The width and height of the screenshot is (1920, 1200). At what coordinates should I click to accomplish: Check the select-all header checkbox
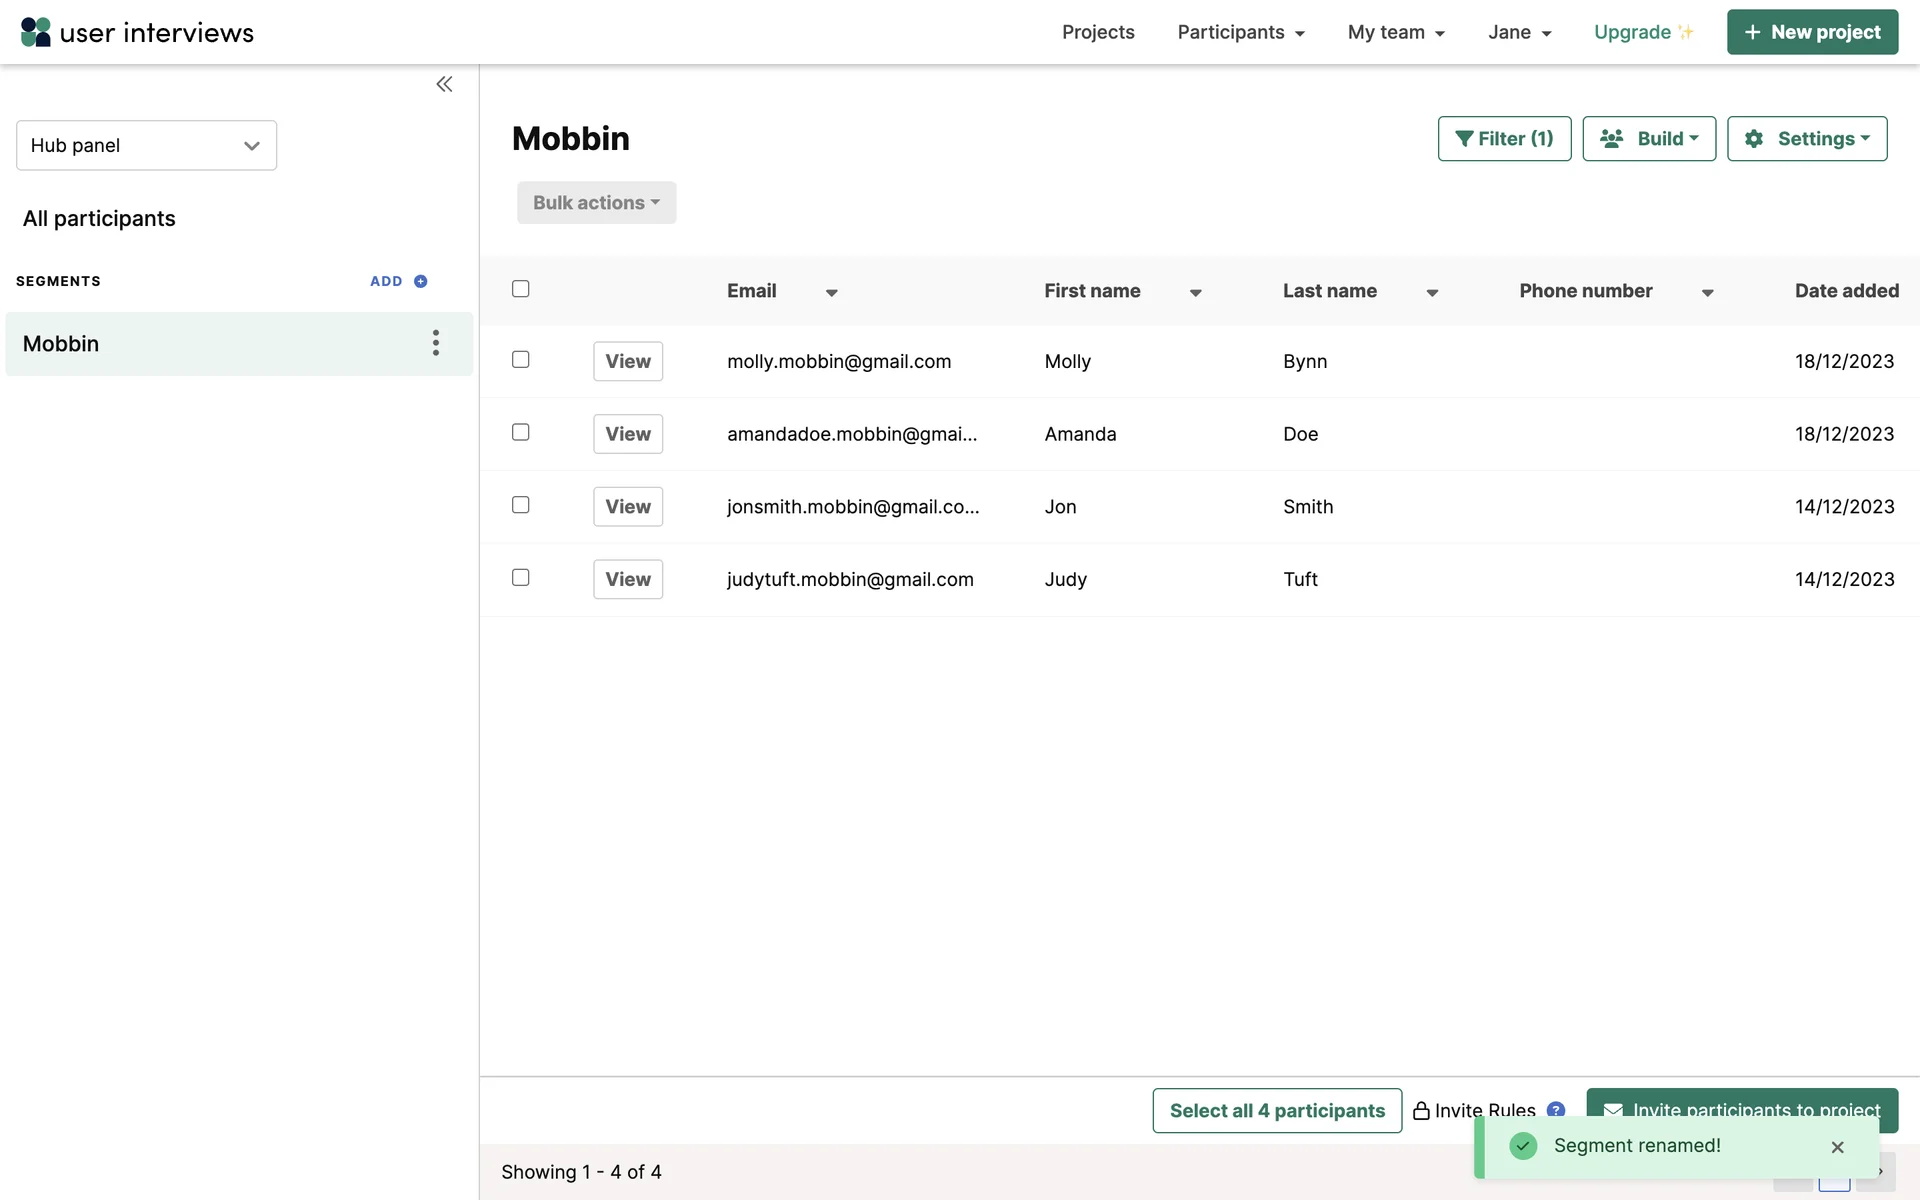[x=521, y=289]
